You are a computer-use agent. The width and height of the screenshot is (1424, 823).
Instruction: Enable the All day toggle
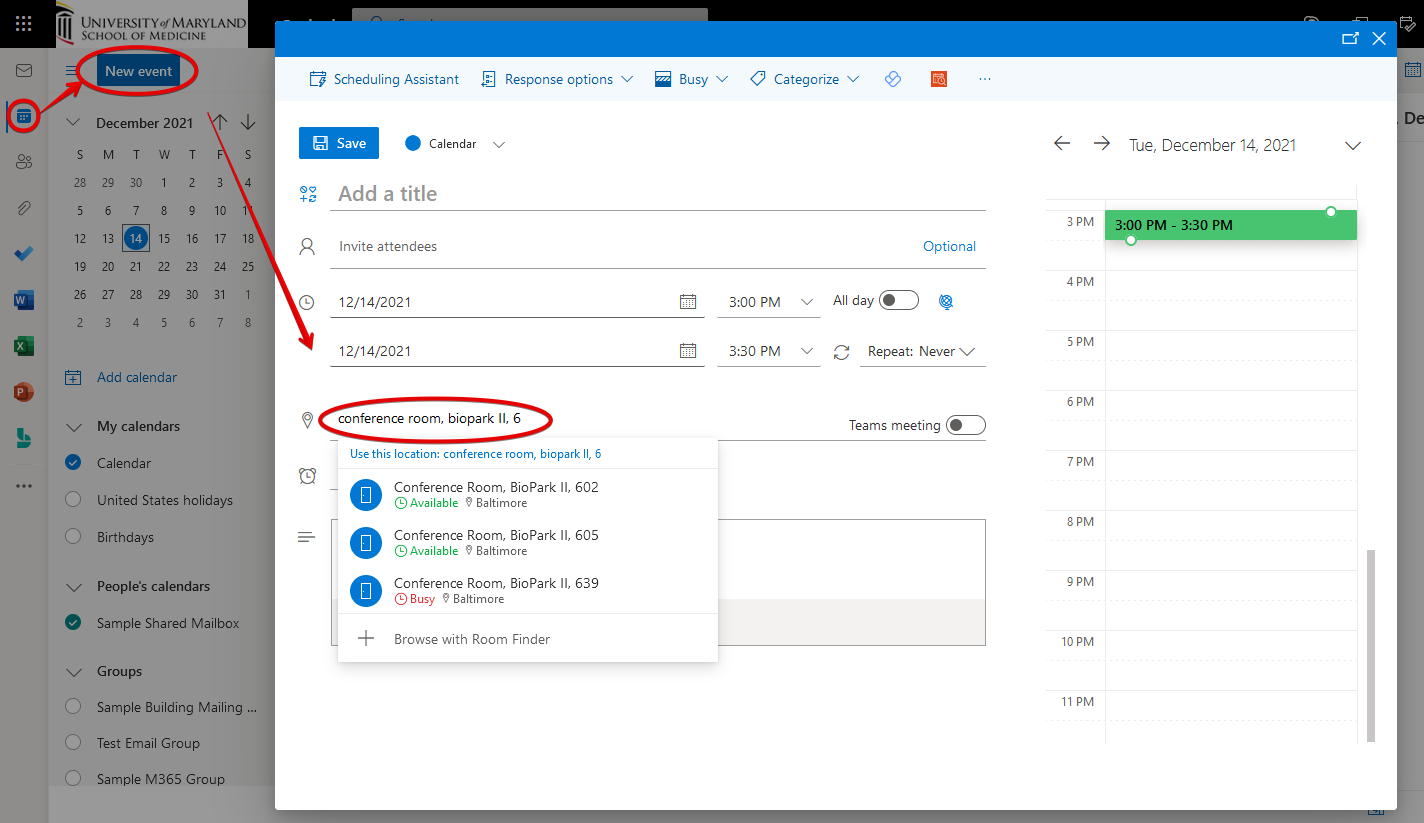point(898,301)
